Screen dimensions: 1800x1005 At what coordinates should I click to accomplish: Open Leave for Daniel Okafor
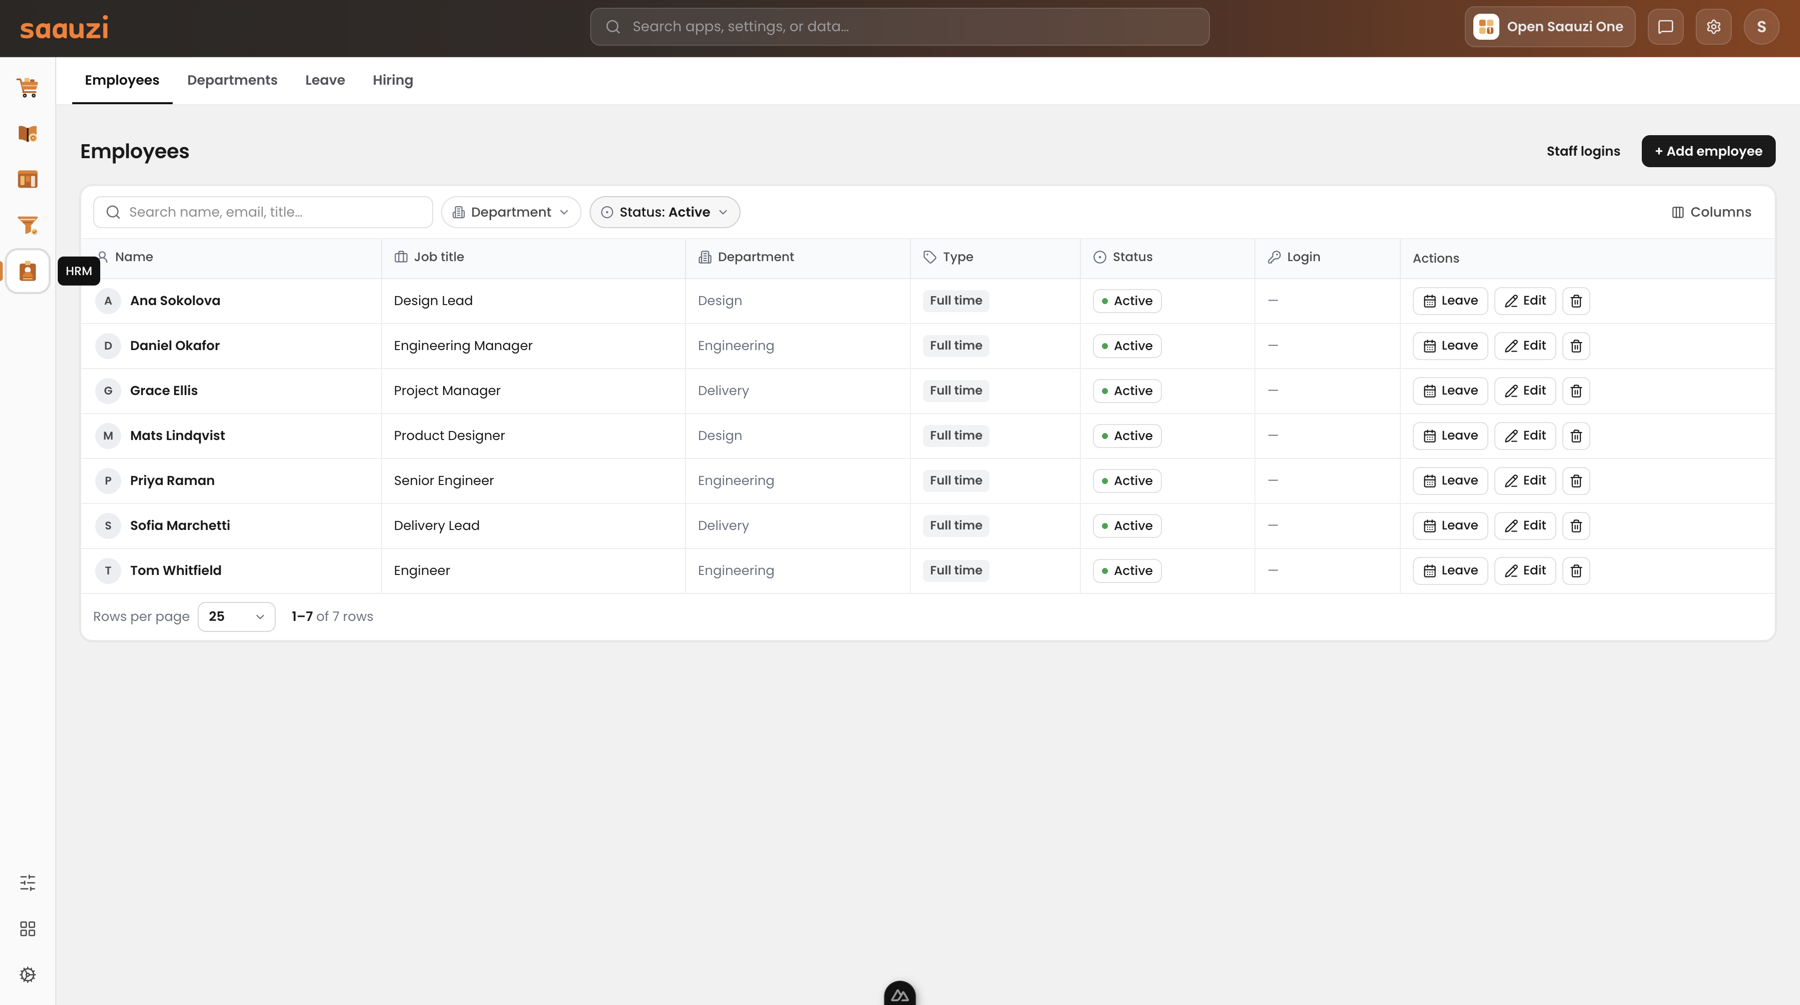[x=1450, y=346]
